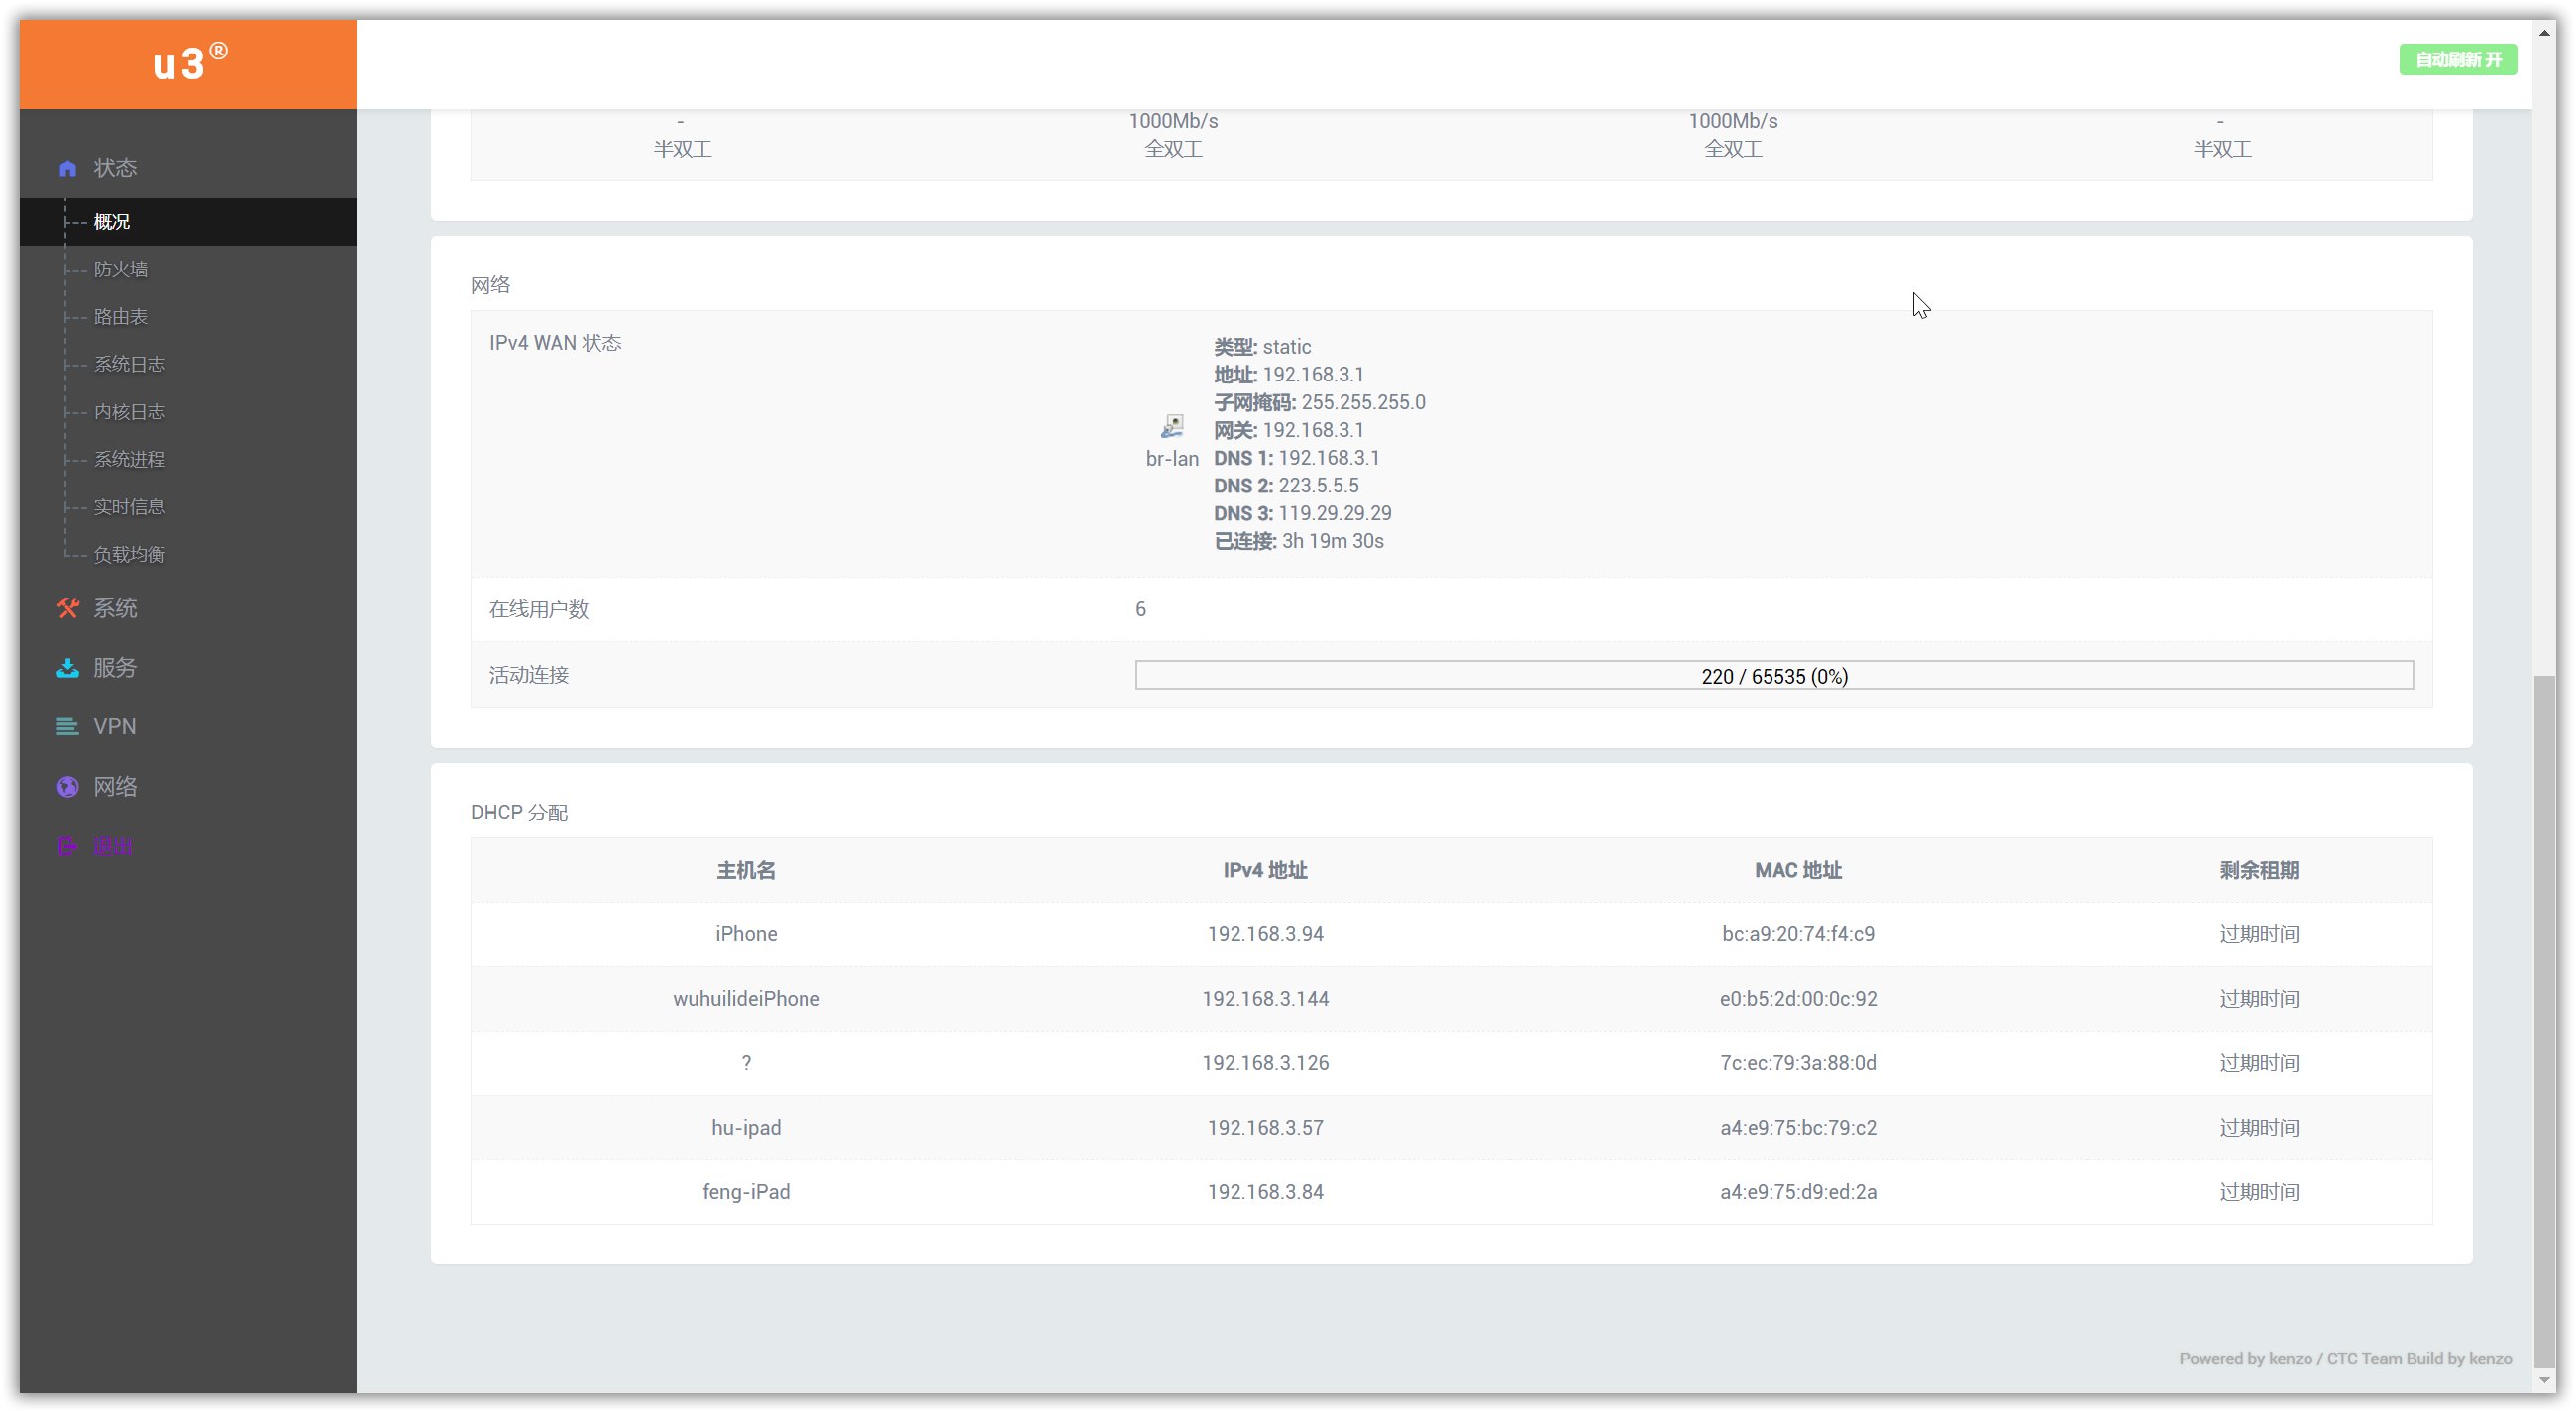This screenshot has height=1413, width=2576.
Task: Click the globe icon beside 网络
Action: [68, 787]
